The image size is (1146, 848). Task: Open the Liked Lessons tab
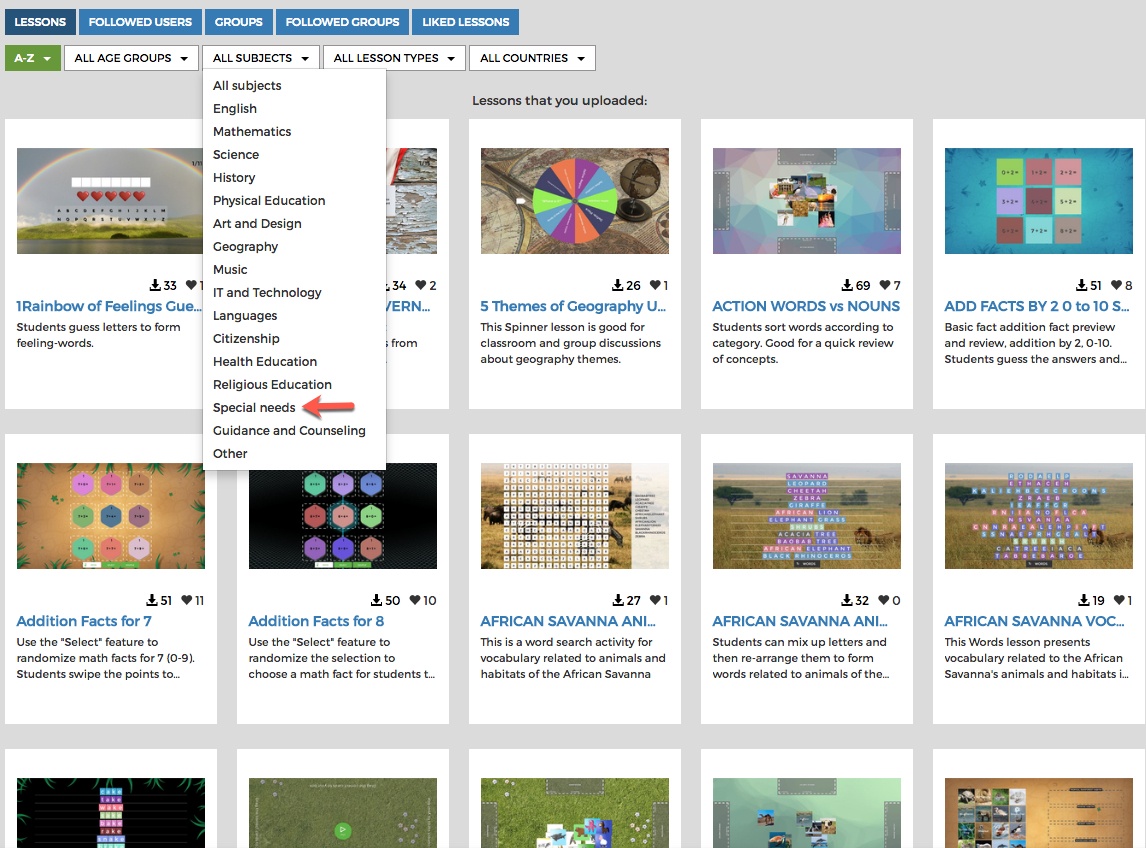tap(466, 22)
